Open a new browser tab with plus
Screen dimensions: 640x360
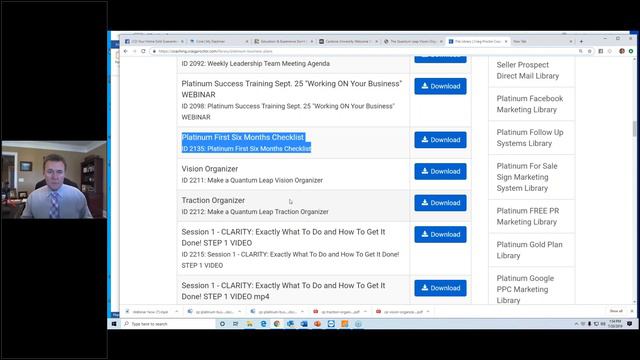coord(581,41)
